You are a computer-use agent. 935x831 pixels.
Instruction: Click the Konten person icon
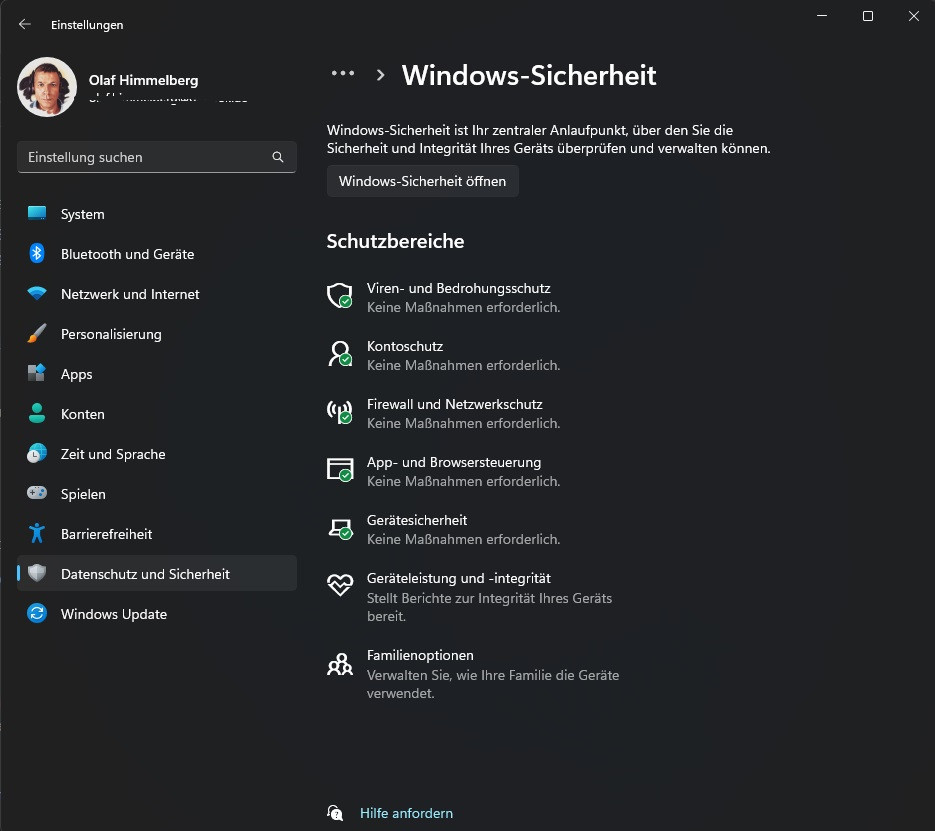click(37, 414)
